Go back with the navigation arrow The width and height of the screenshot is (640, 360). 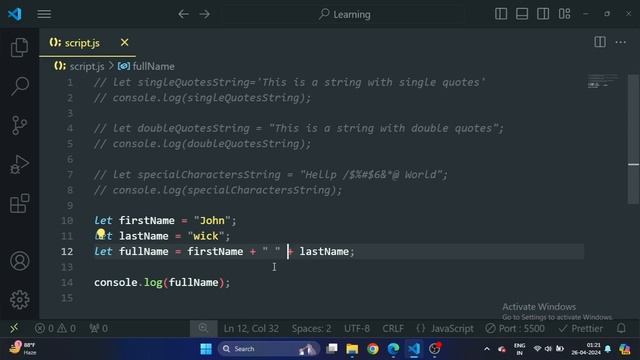point(183,14)
